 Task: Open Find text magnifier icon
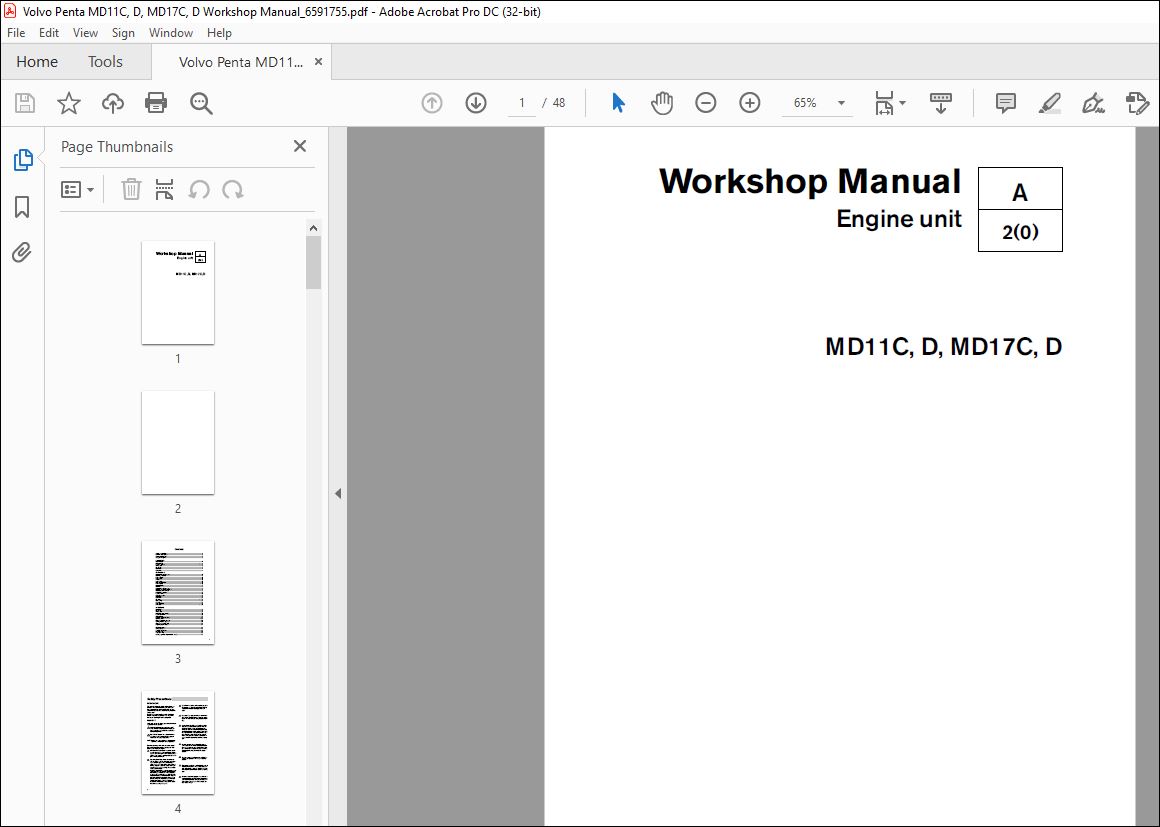click(x=201, y=103)
